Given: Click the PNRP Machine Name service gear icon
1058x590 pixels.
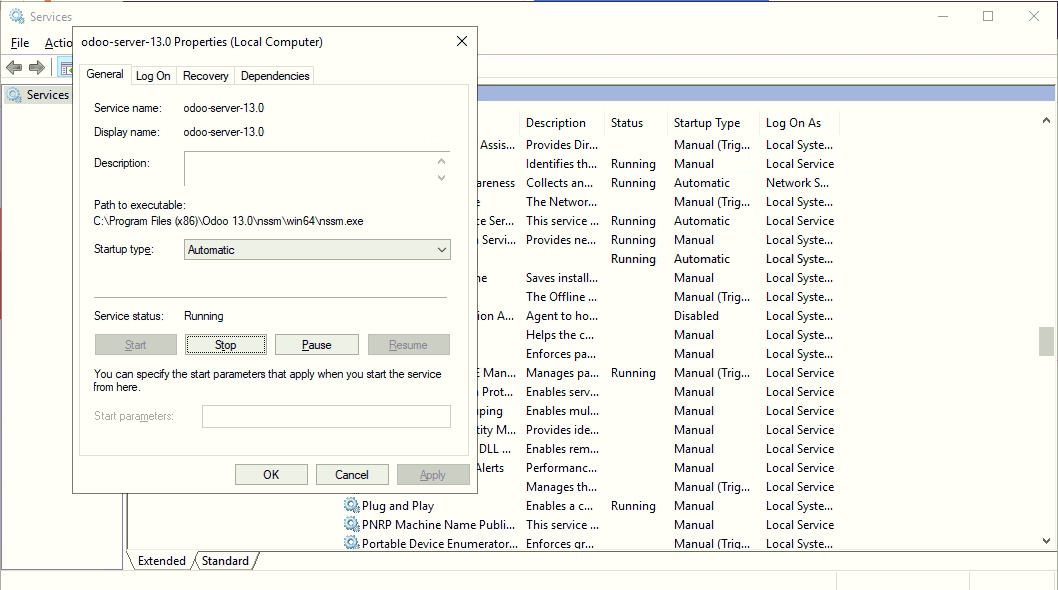Looking at the screenshot, I should [x=352, y=525].
